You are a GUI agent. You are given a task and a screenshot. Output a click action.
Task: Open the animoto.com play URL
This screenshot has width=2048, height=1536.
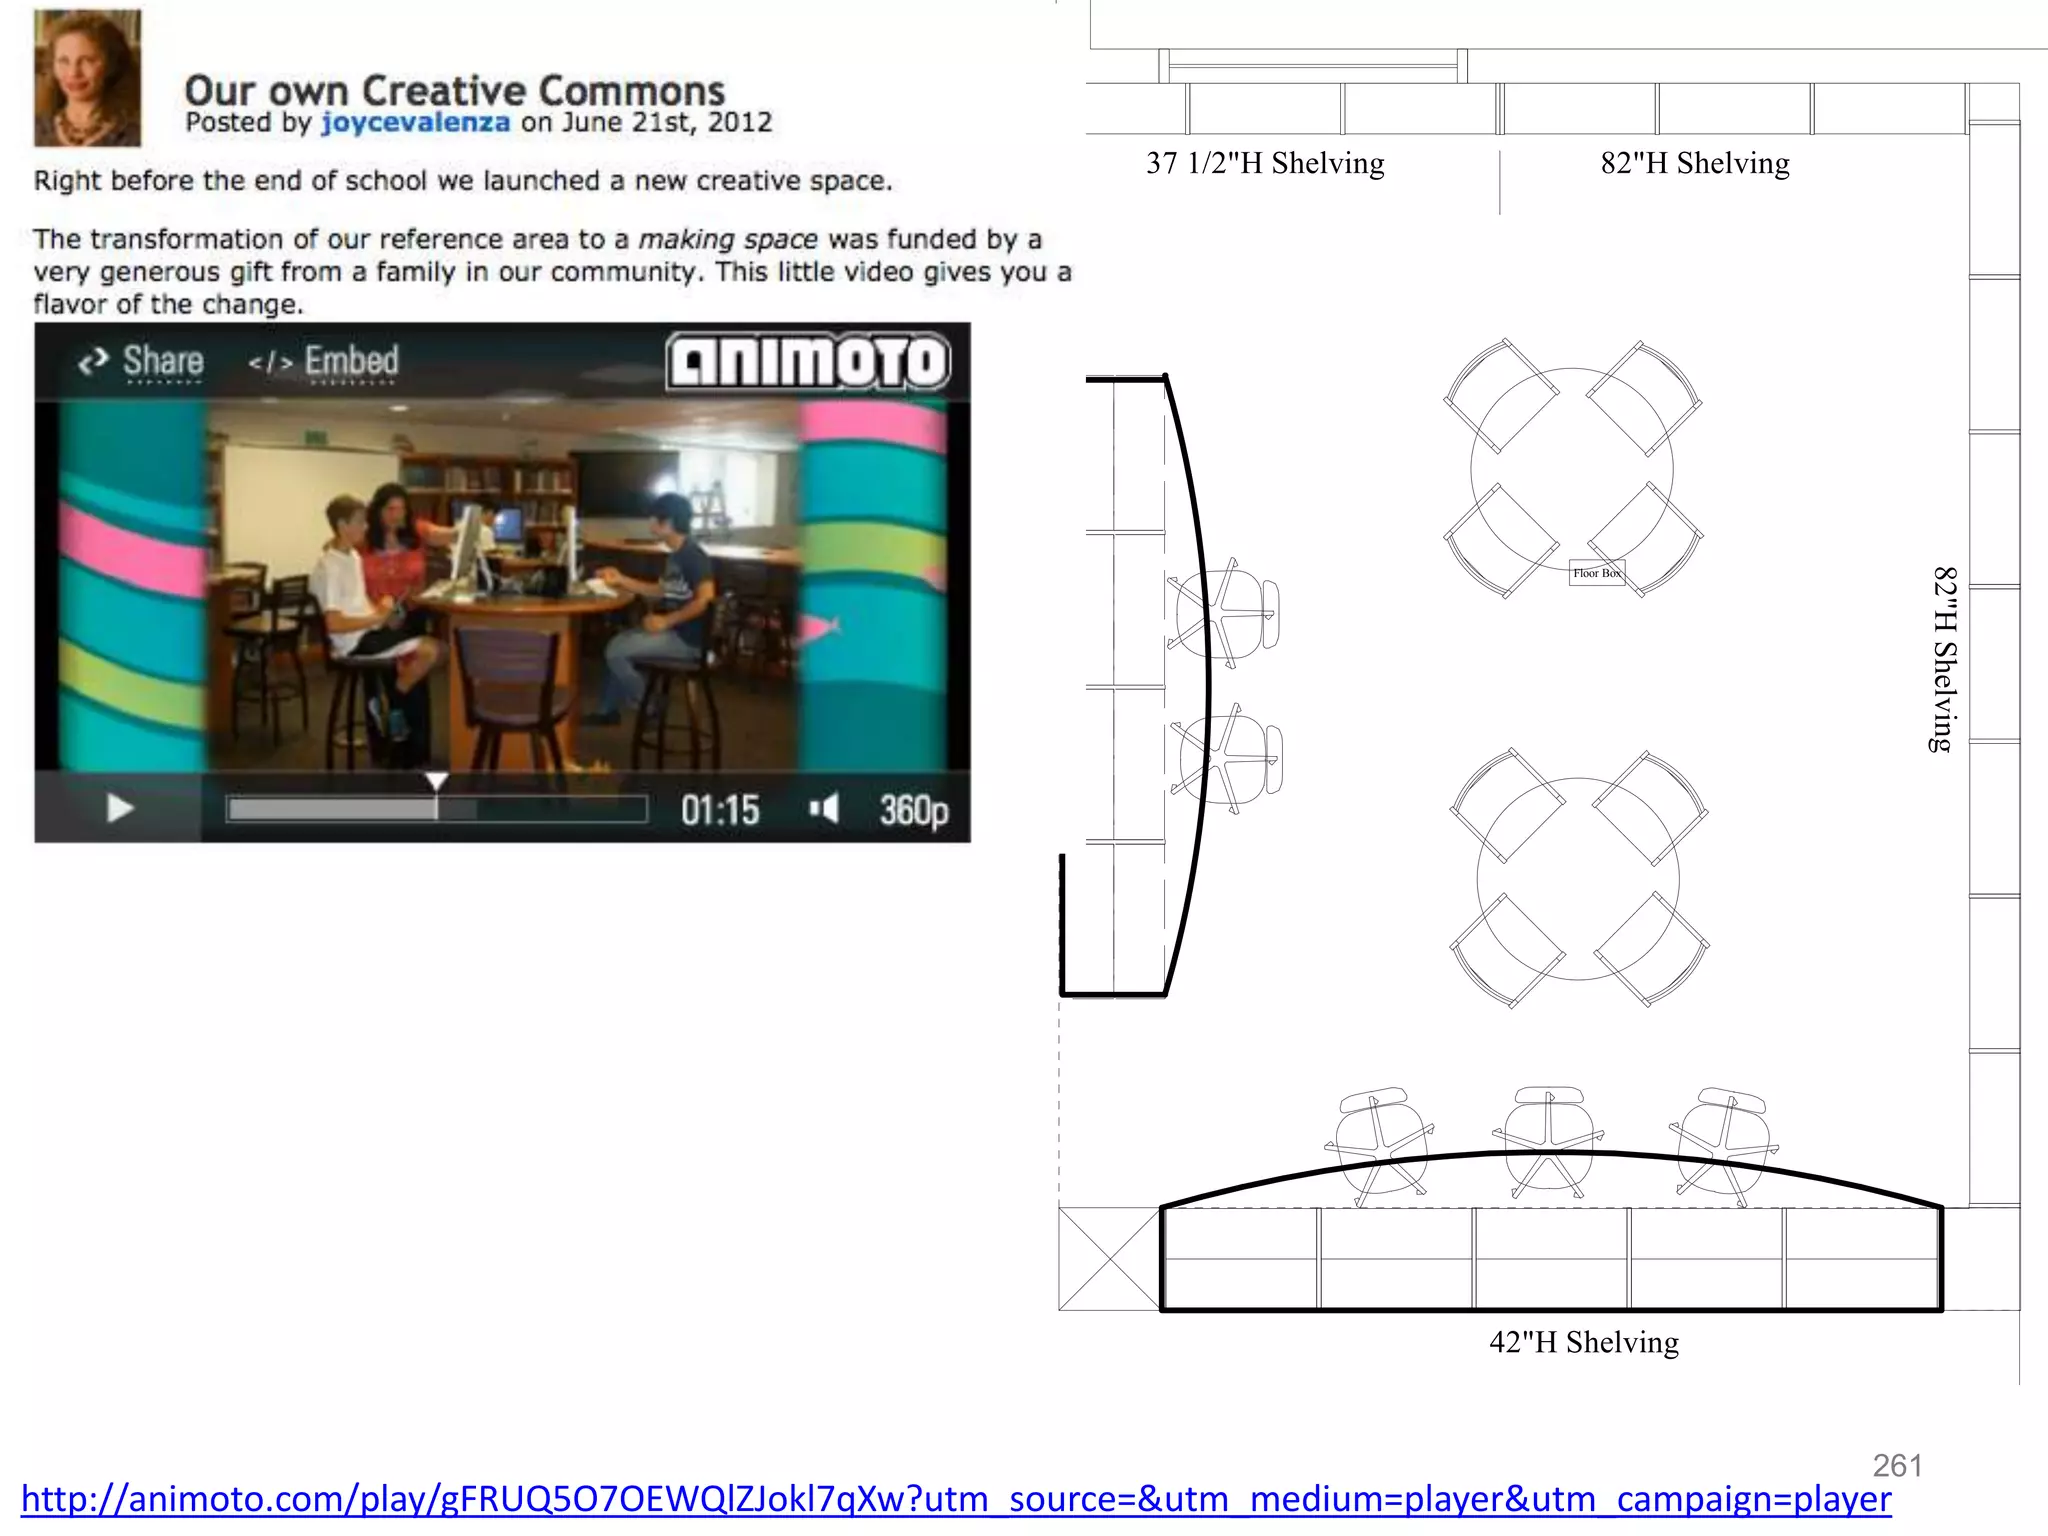coord(955,1499)
